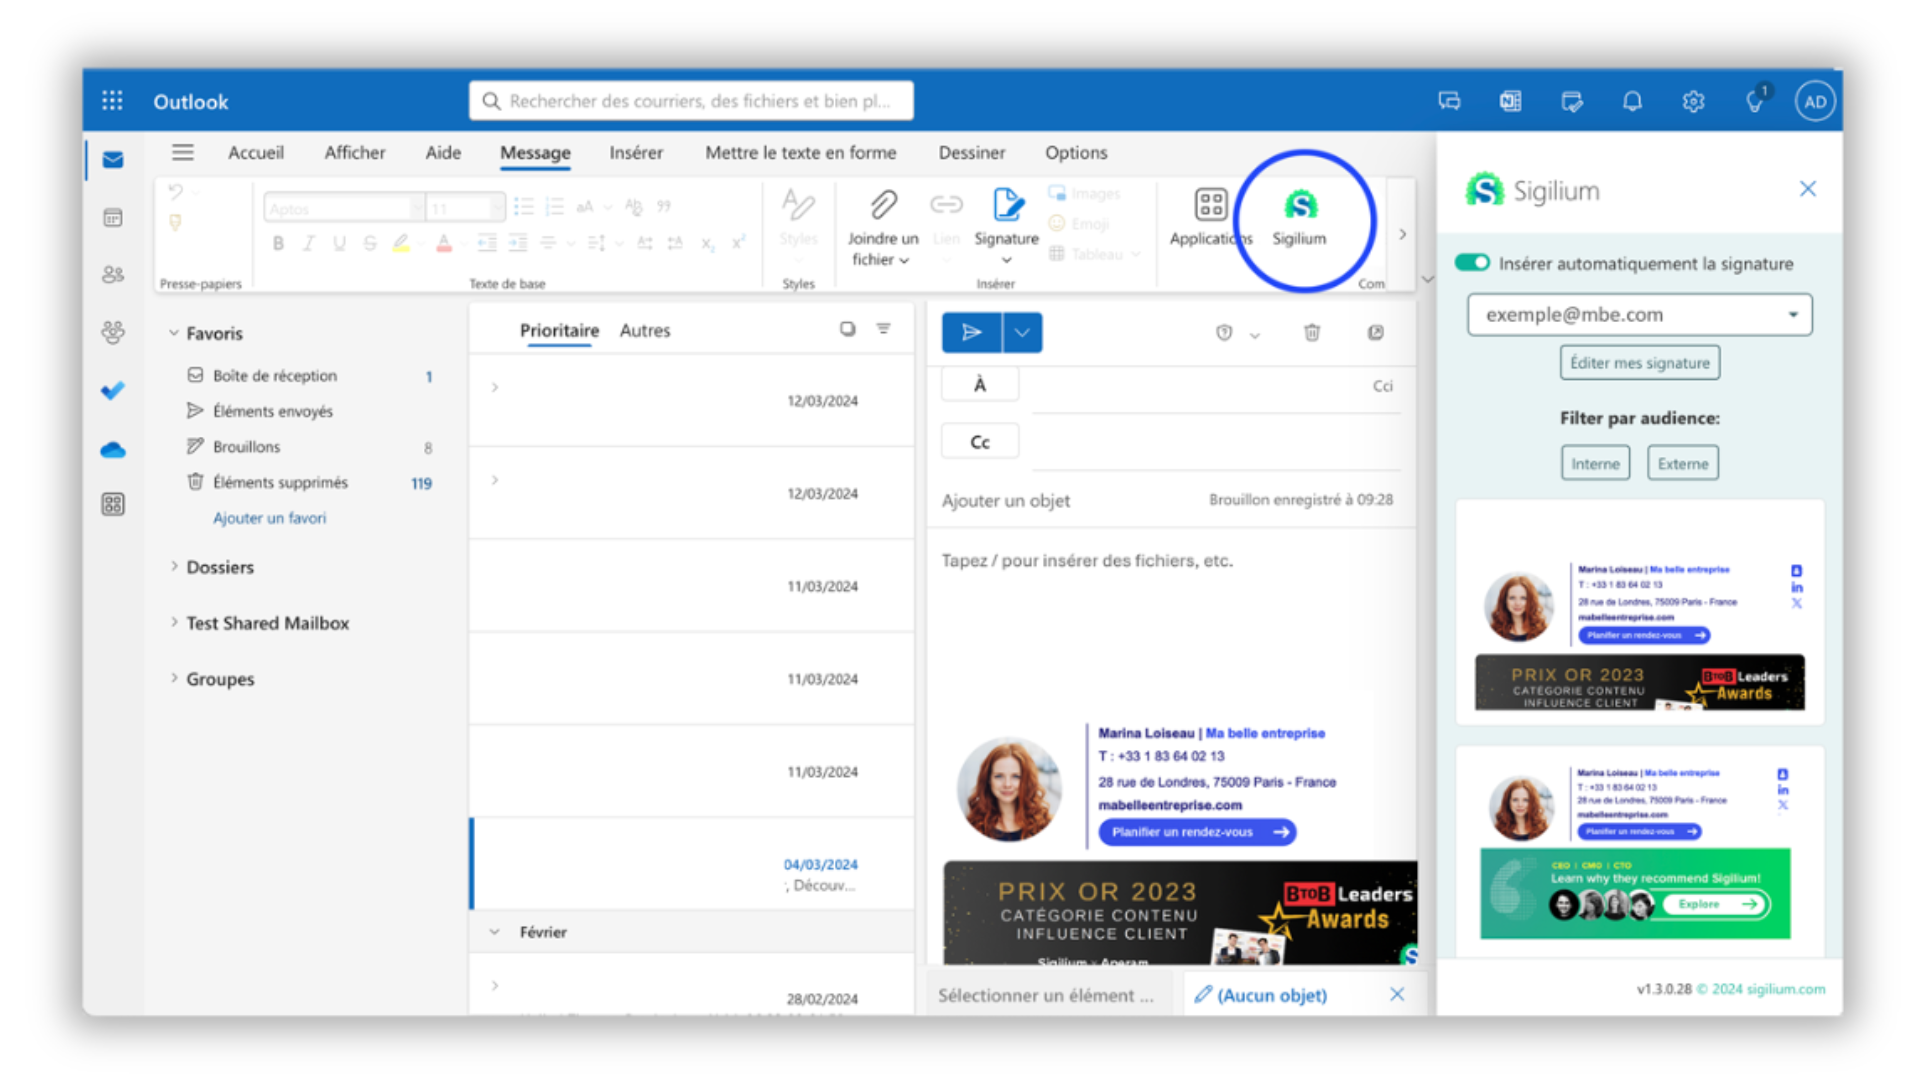Screen dimensions: 1920x1080
Task: Switch to the Insérer ribbon tab
Action: 636,153
